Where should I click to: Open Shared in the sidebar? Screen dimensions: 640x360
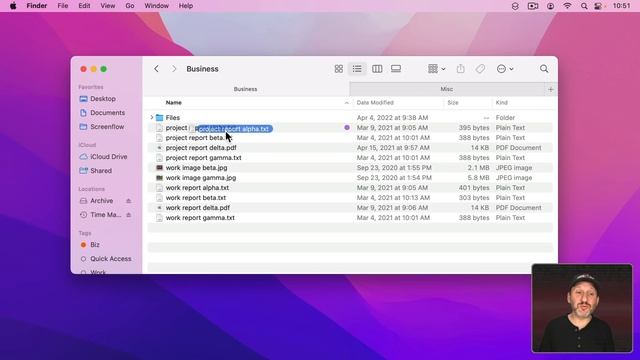(x=101, y=171)
